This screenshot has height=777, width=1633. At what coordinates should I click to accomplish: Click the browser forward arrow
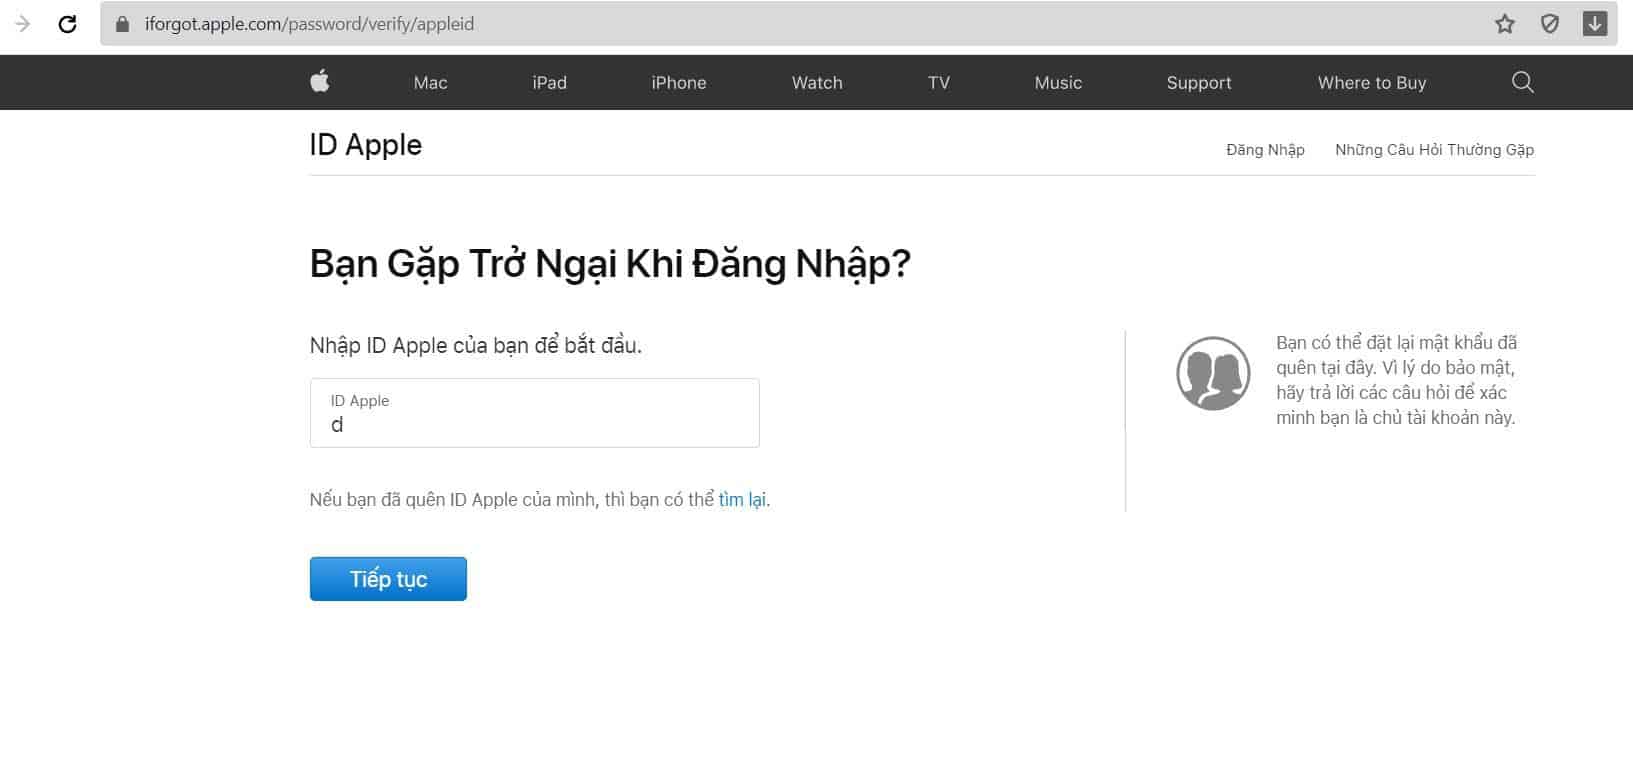tap(22, 24)
